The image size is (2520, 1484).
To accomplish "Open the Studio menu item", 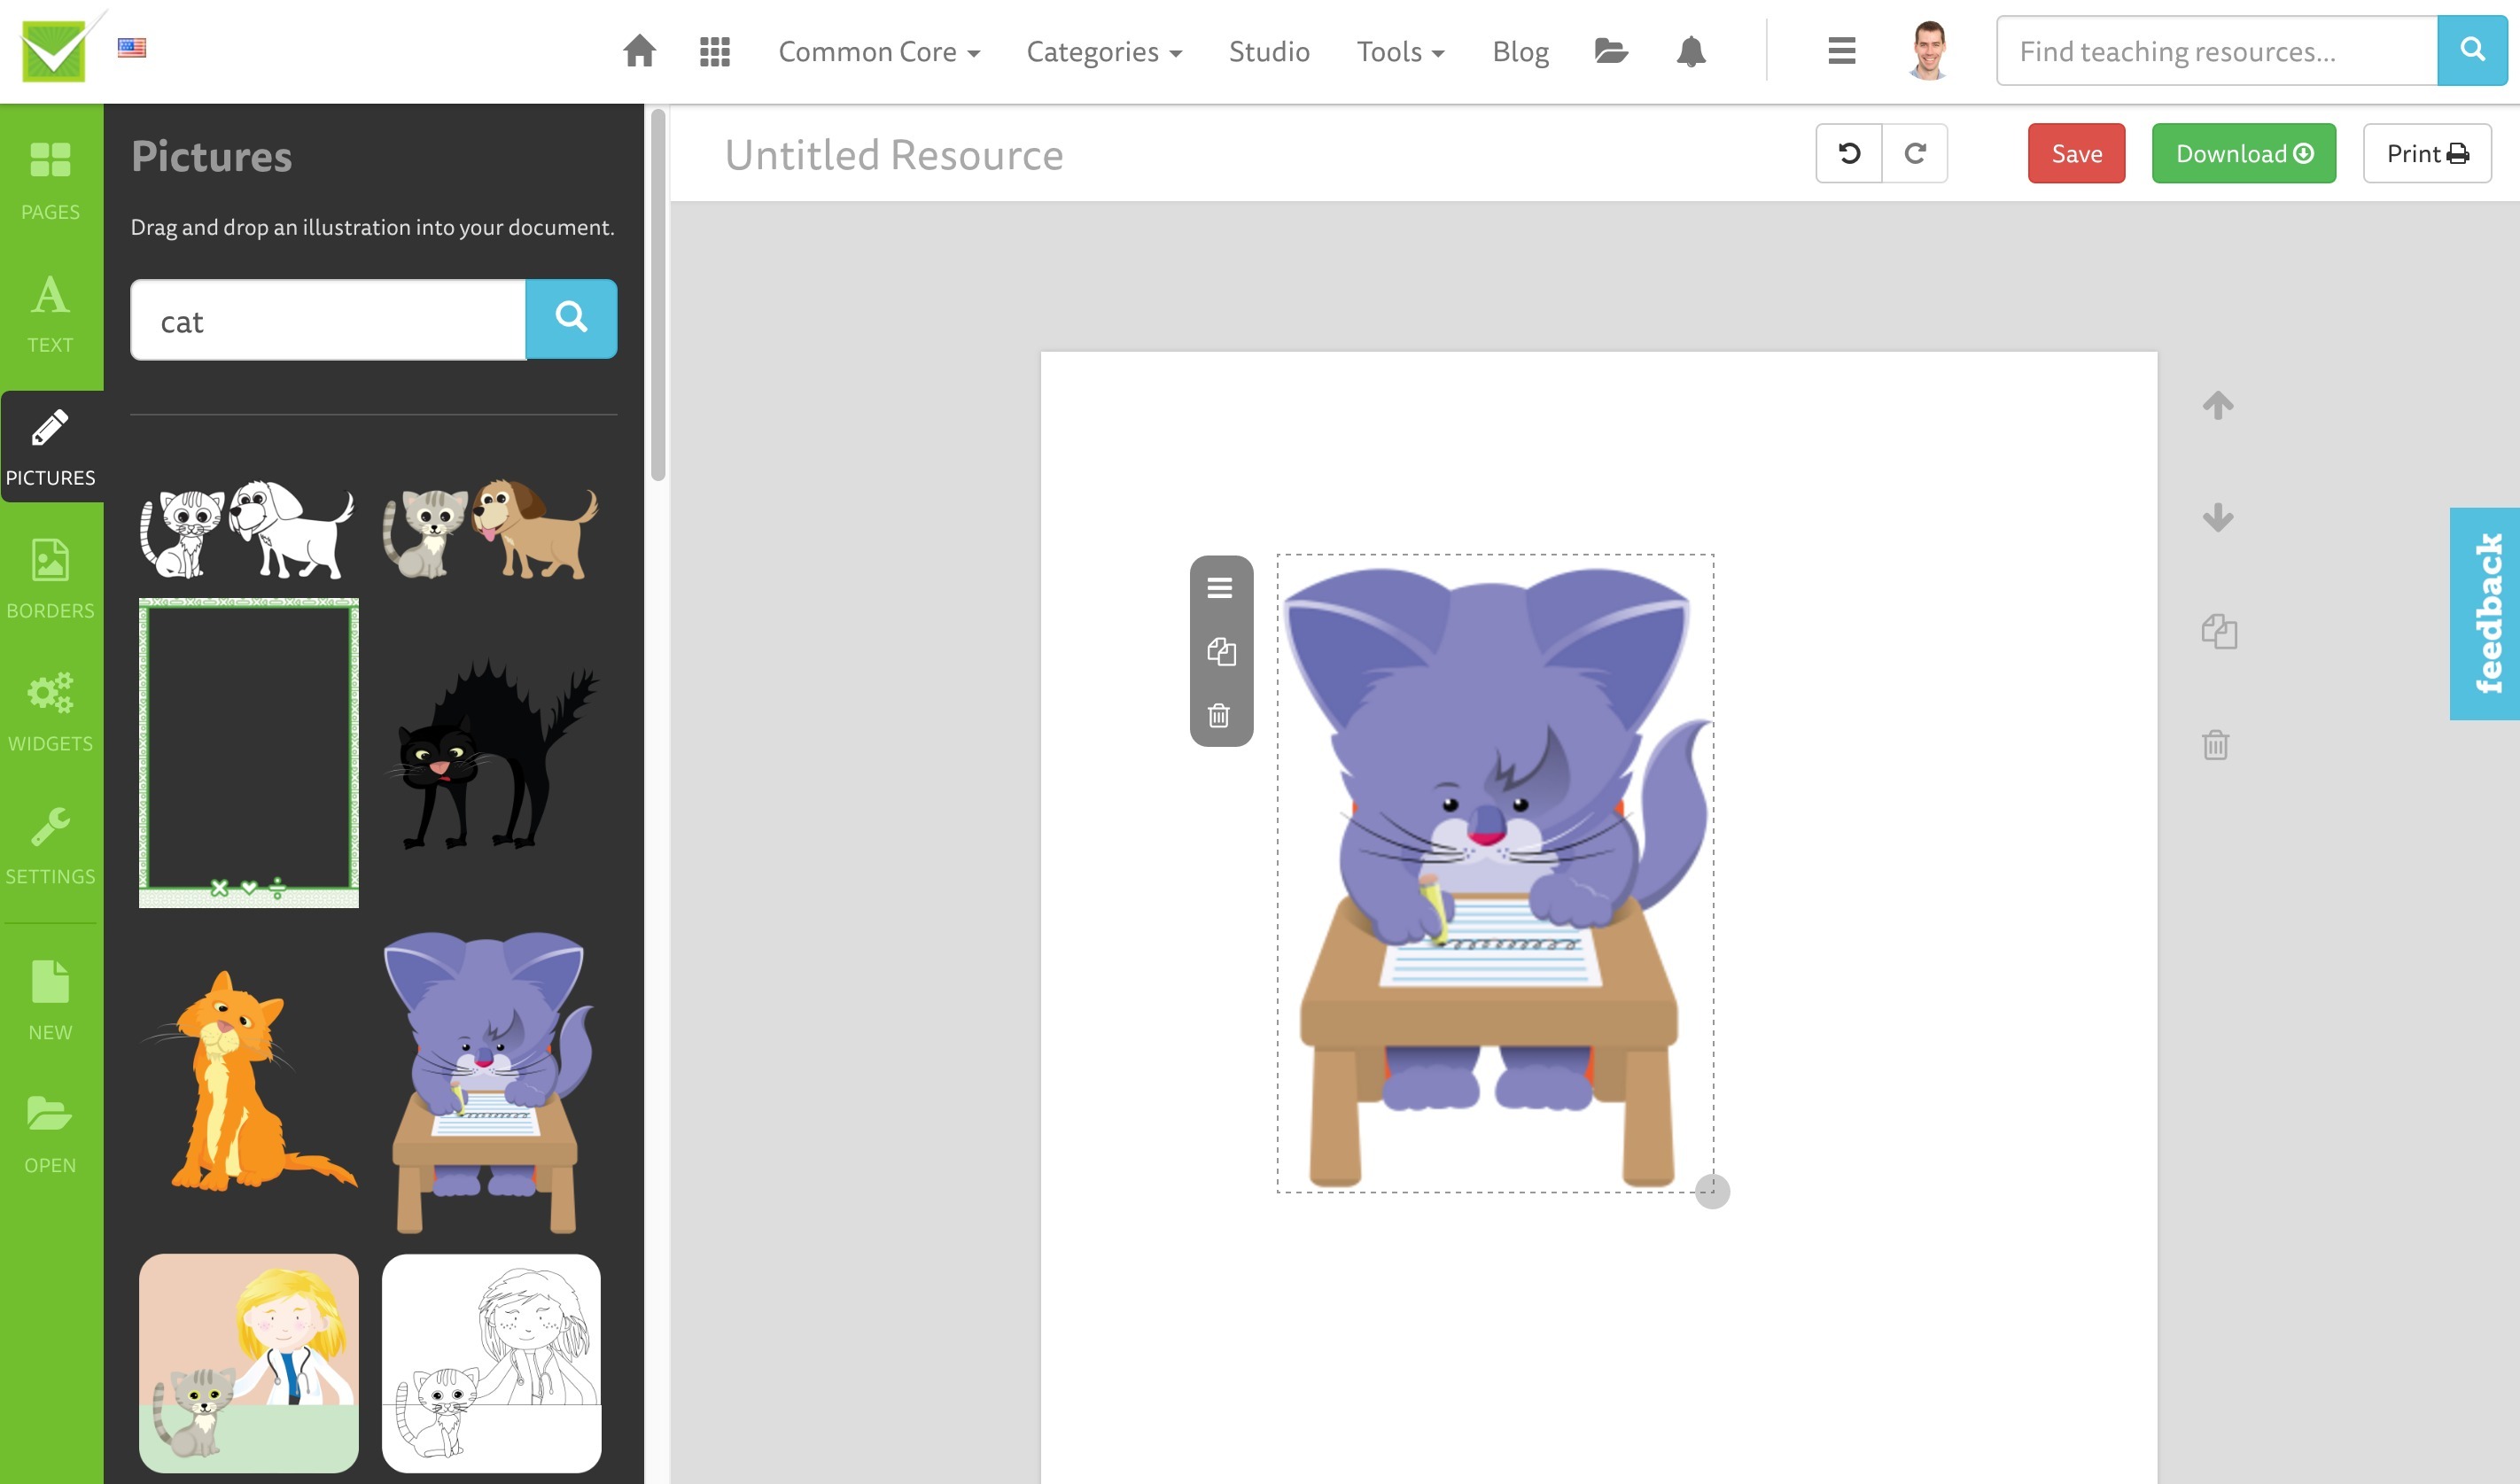I will pos(1269,51).
